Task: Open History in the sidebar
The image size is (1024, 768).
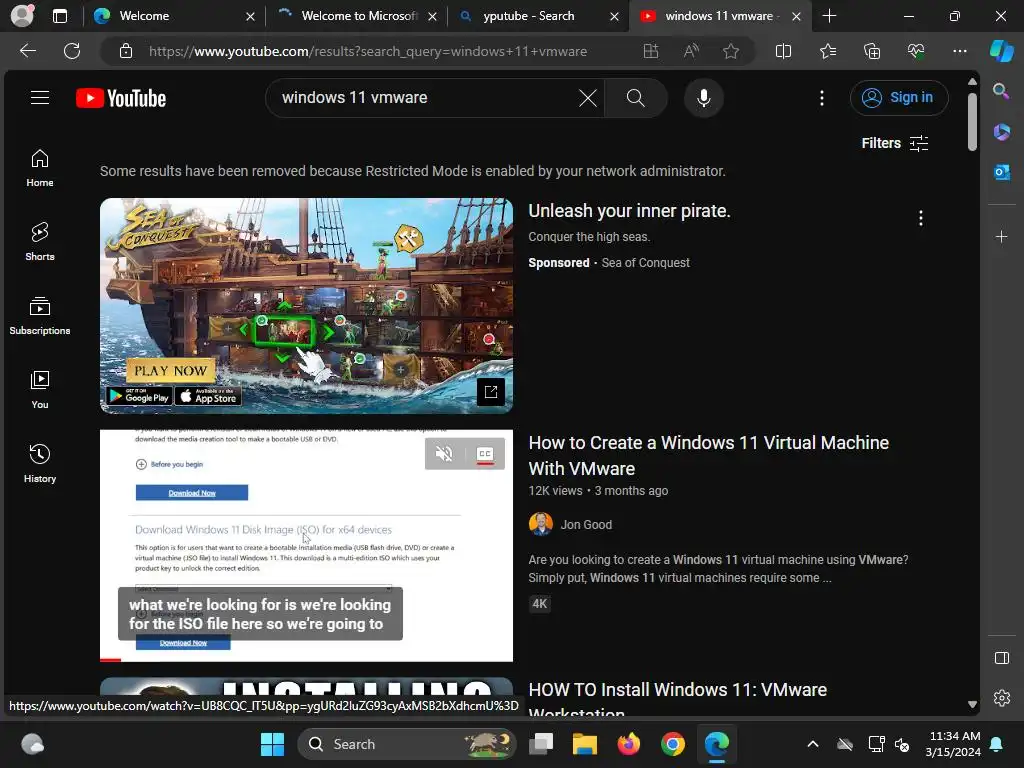Action: tap(40, 464)
